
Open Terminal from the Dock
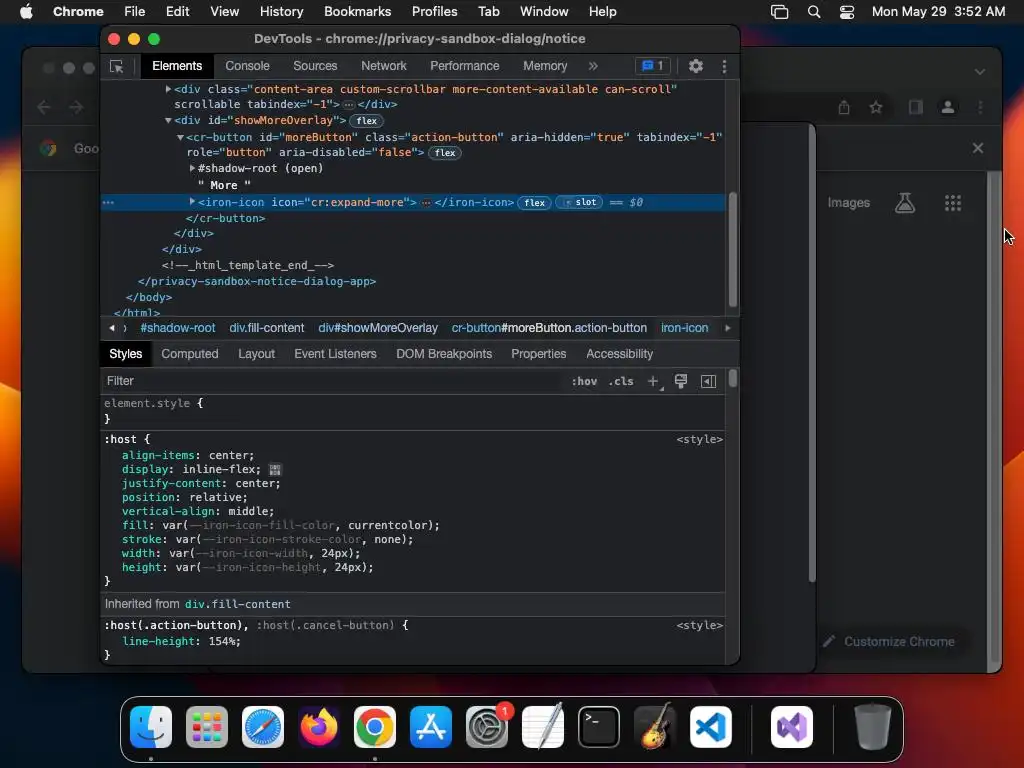599,727
